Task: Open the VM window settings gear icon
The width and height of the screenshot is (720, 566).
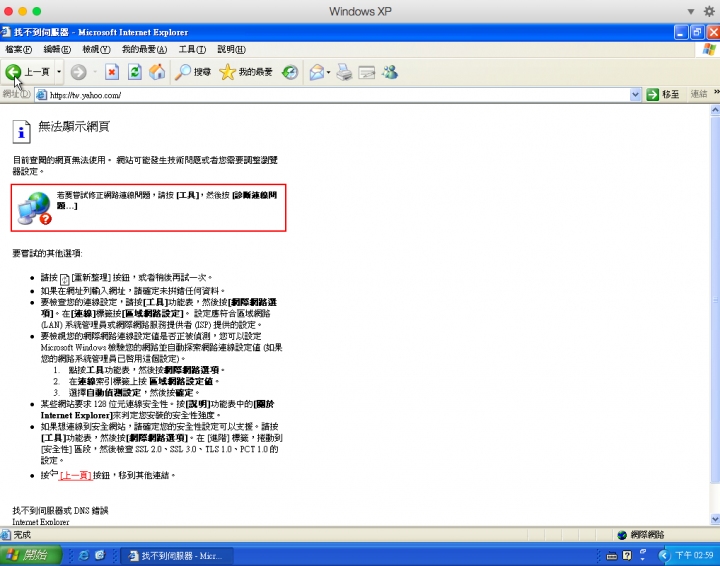Action: tap(709, 11)
